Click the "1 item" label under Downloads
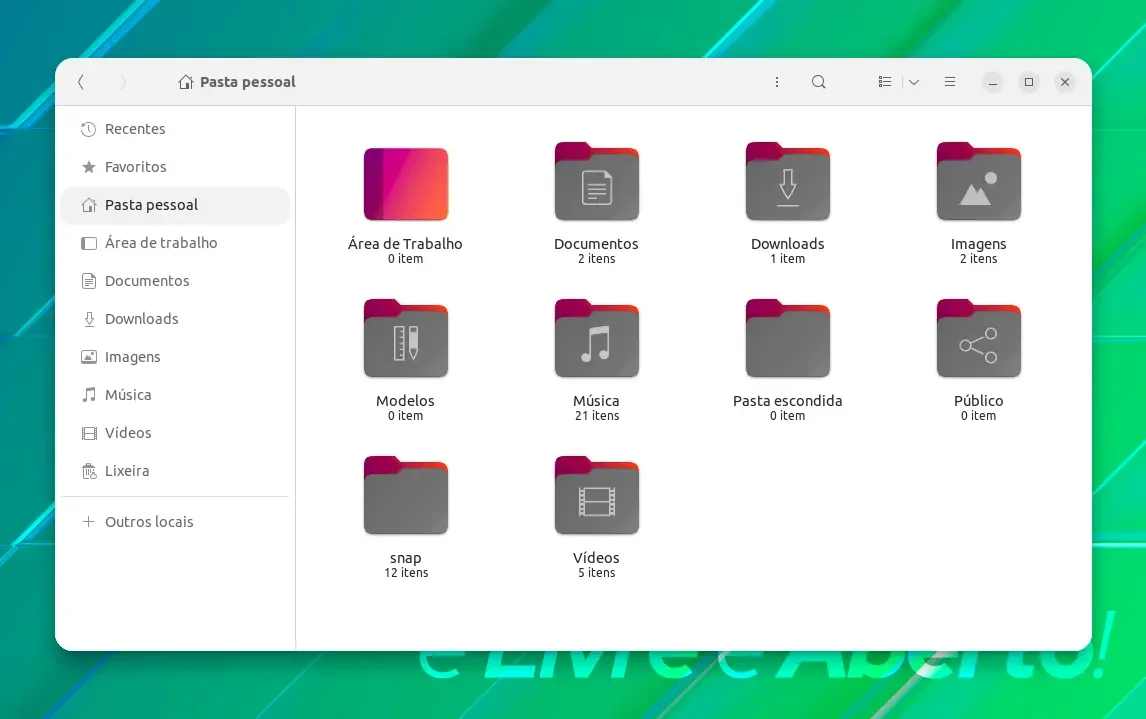Screen dimensions: 1146x719 click(788, 259)
